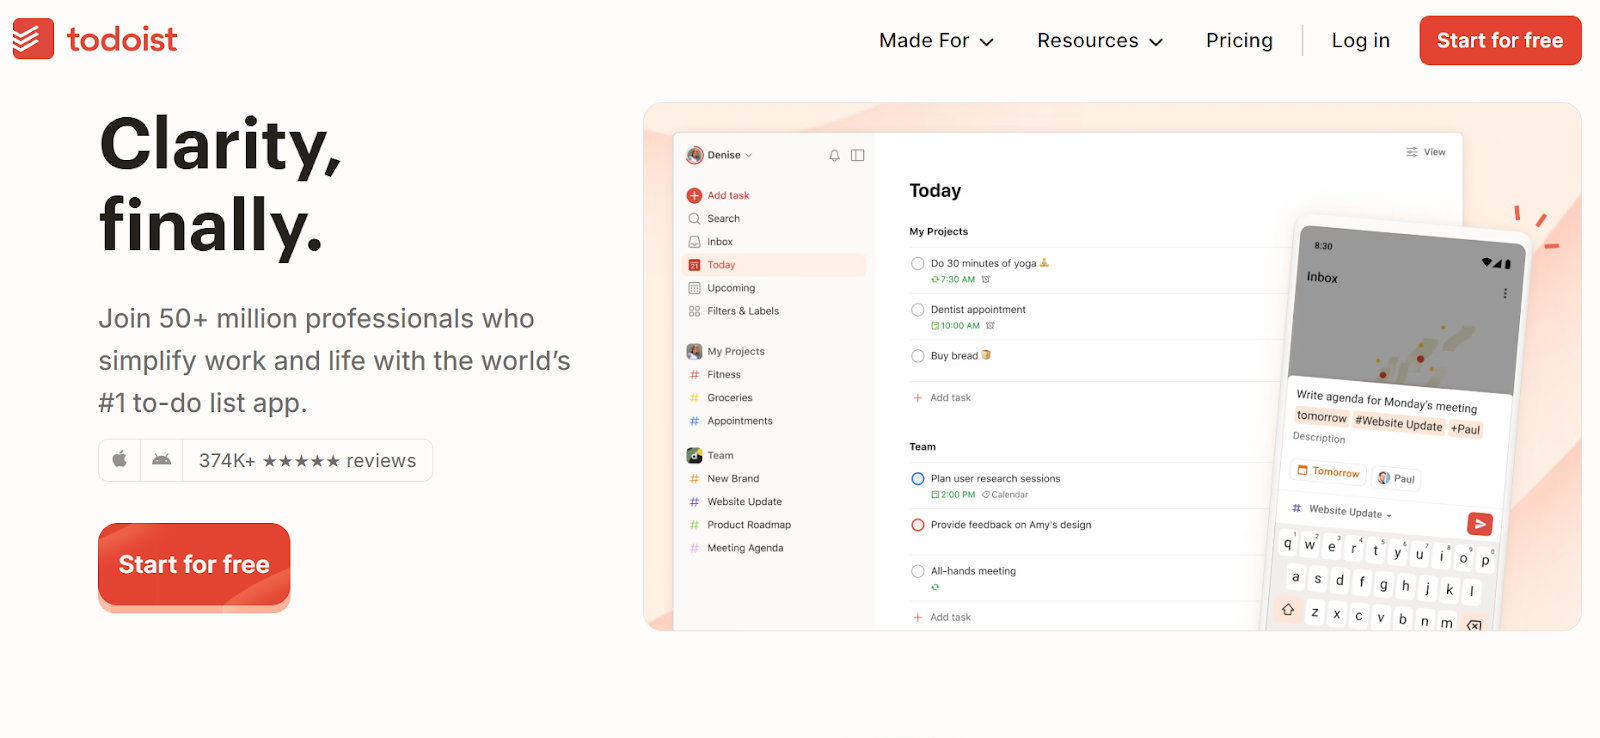The image size is (1600, 738).
Task: Toggle the sidebar panel icon
Action: point(857,155)
